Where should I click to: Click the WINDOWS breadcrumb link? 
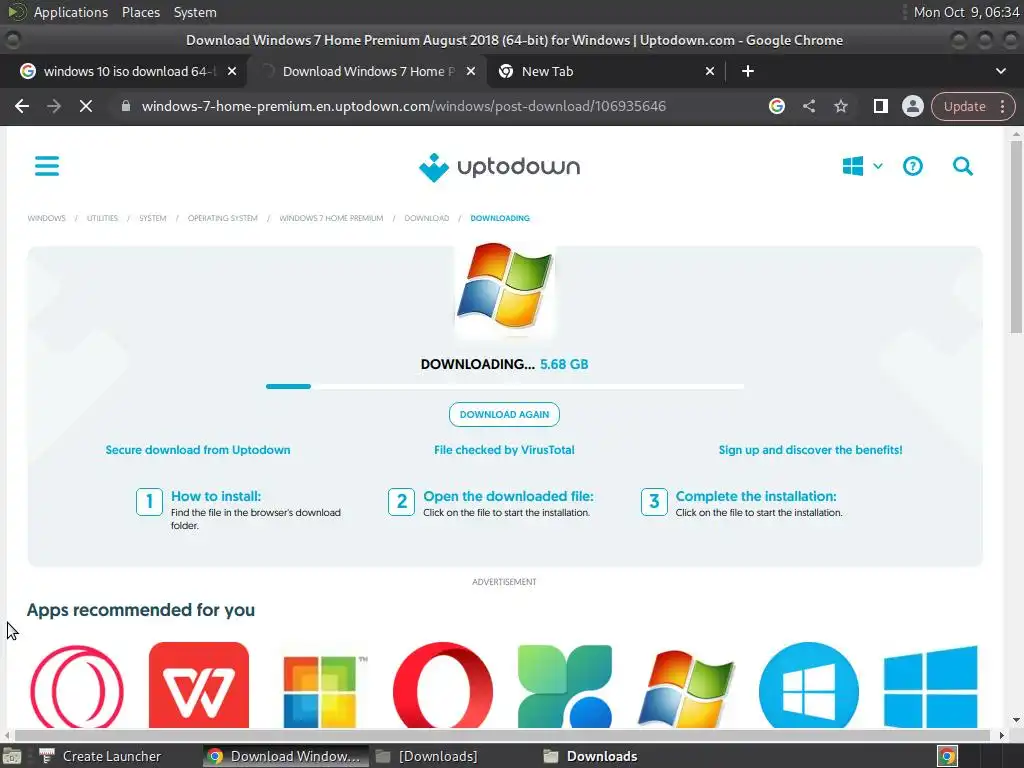point(46,218)
